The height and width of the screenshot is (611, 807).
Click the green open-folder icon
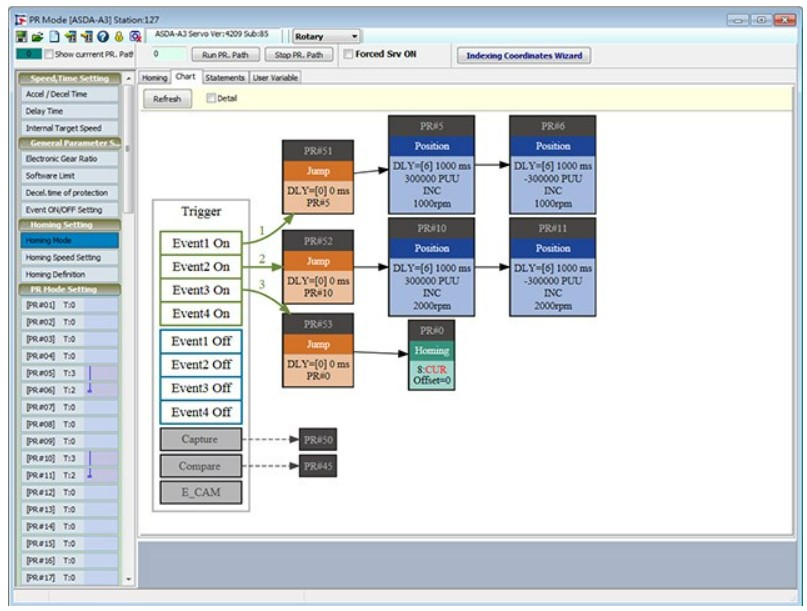38,37
